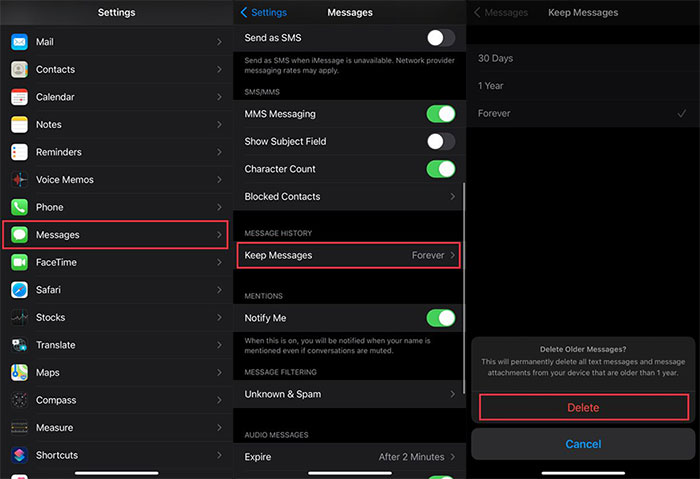Select the Forever option
Screen dimensions: 700x479
pyautogui.click(x=583, y=113)
